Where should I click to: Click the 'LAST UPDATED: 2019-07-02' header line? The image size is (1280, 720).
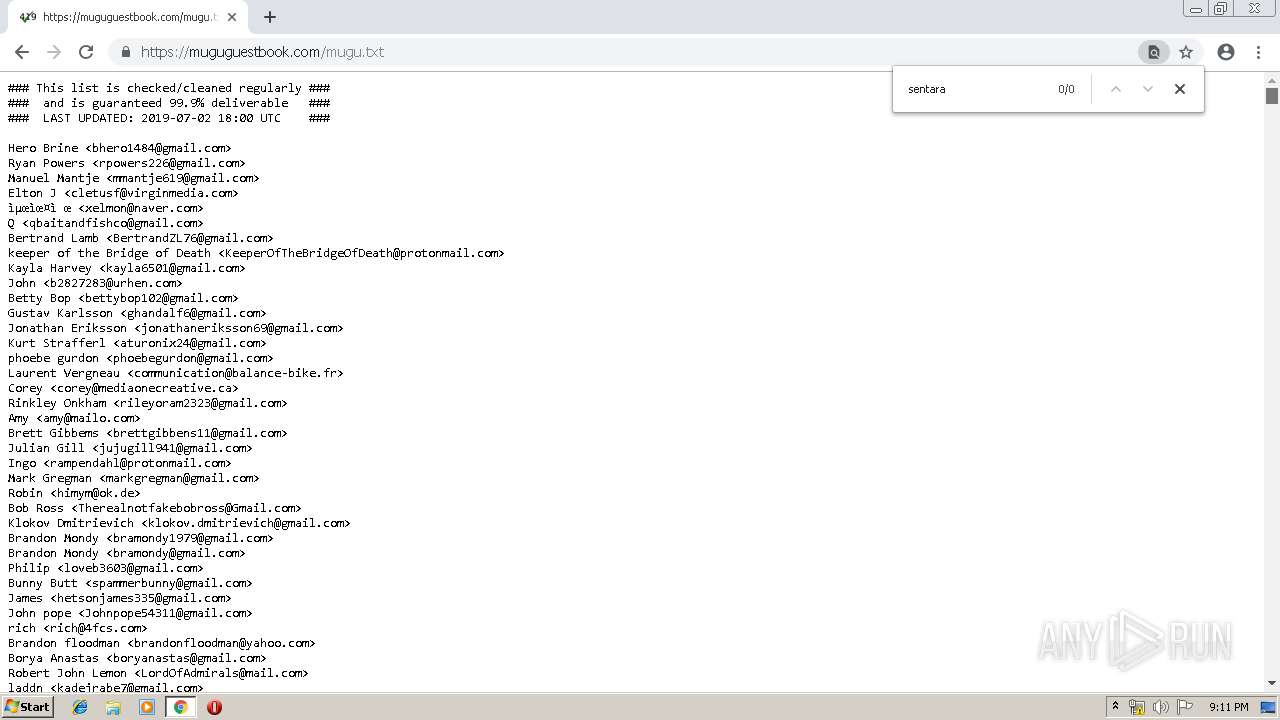pos(169,118)
